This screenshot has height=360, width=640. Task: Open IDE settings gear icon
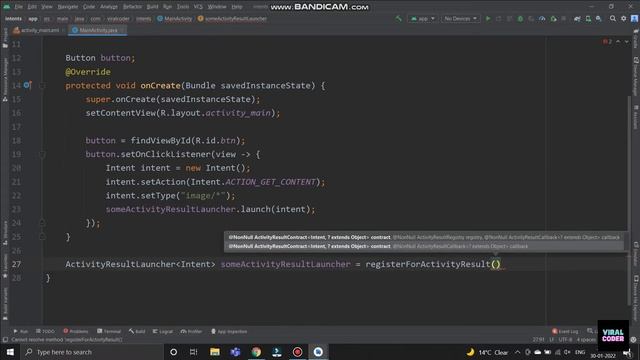624,19
